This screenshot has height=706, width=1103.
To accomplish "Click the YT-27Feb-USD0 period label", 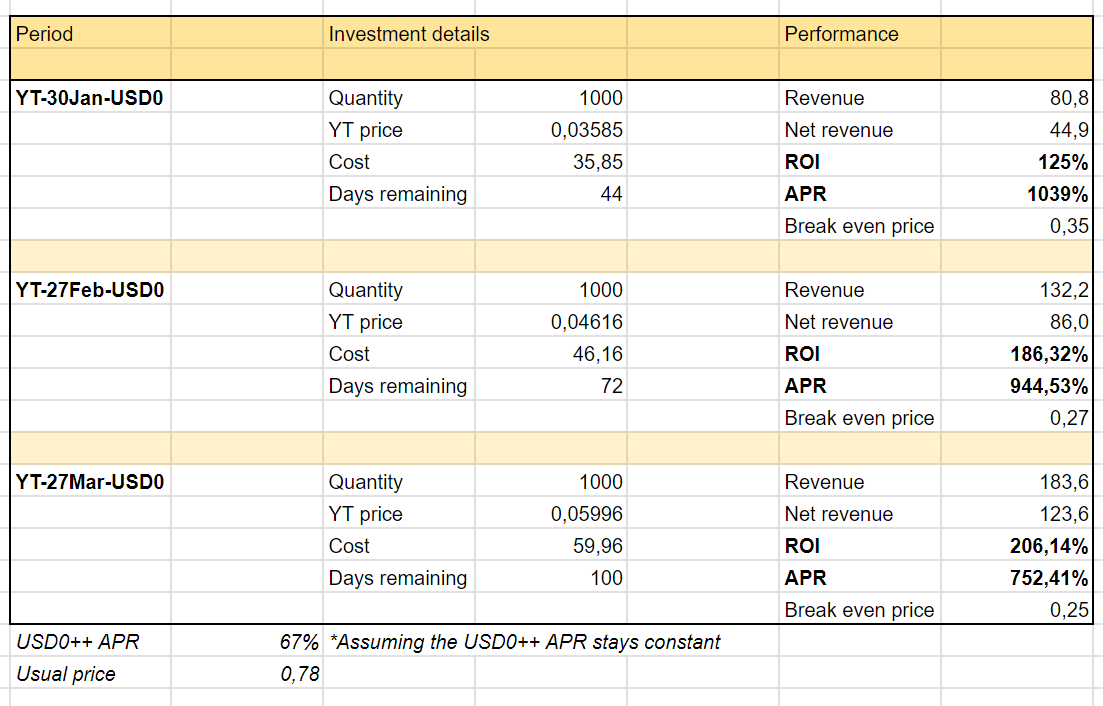I will click(90, 290).
